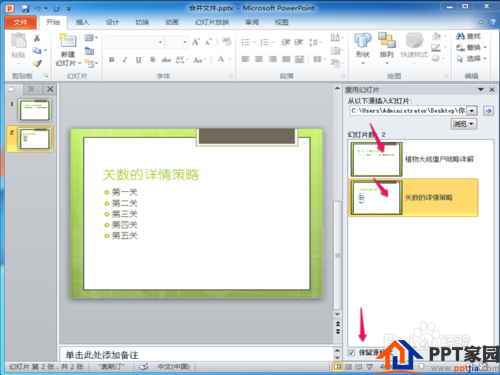Image resolution: width=500 pixels, height=375 pixels.
Task: Open the font name dropdown
Action: click(x=160, y=42)
